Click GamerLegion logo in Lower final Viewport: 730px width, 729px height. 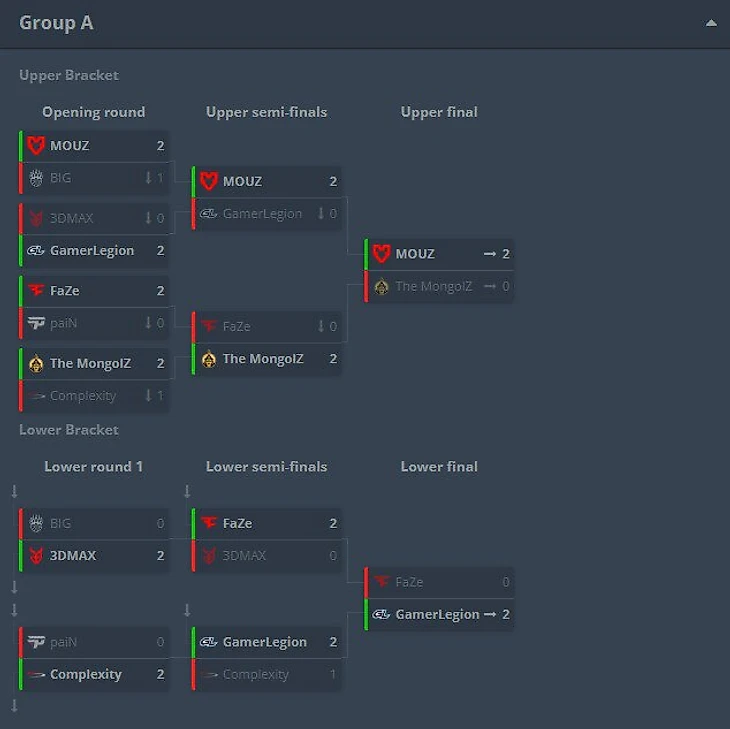pyautogui.click(x=381, y=614)
